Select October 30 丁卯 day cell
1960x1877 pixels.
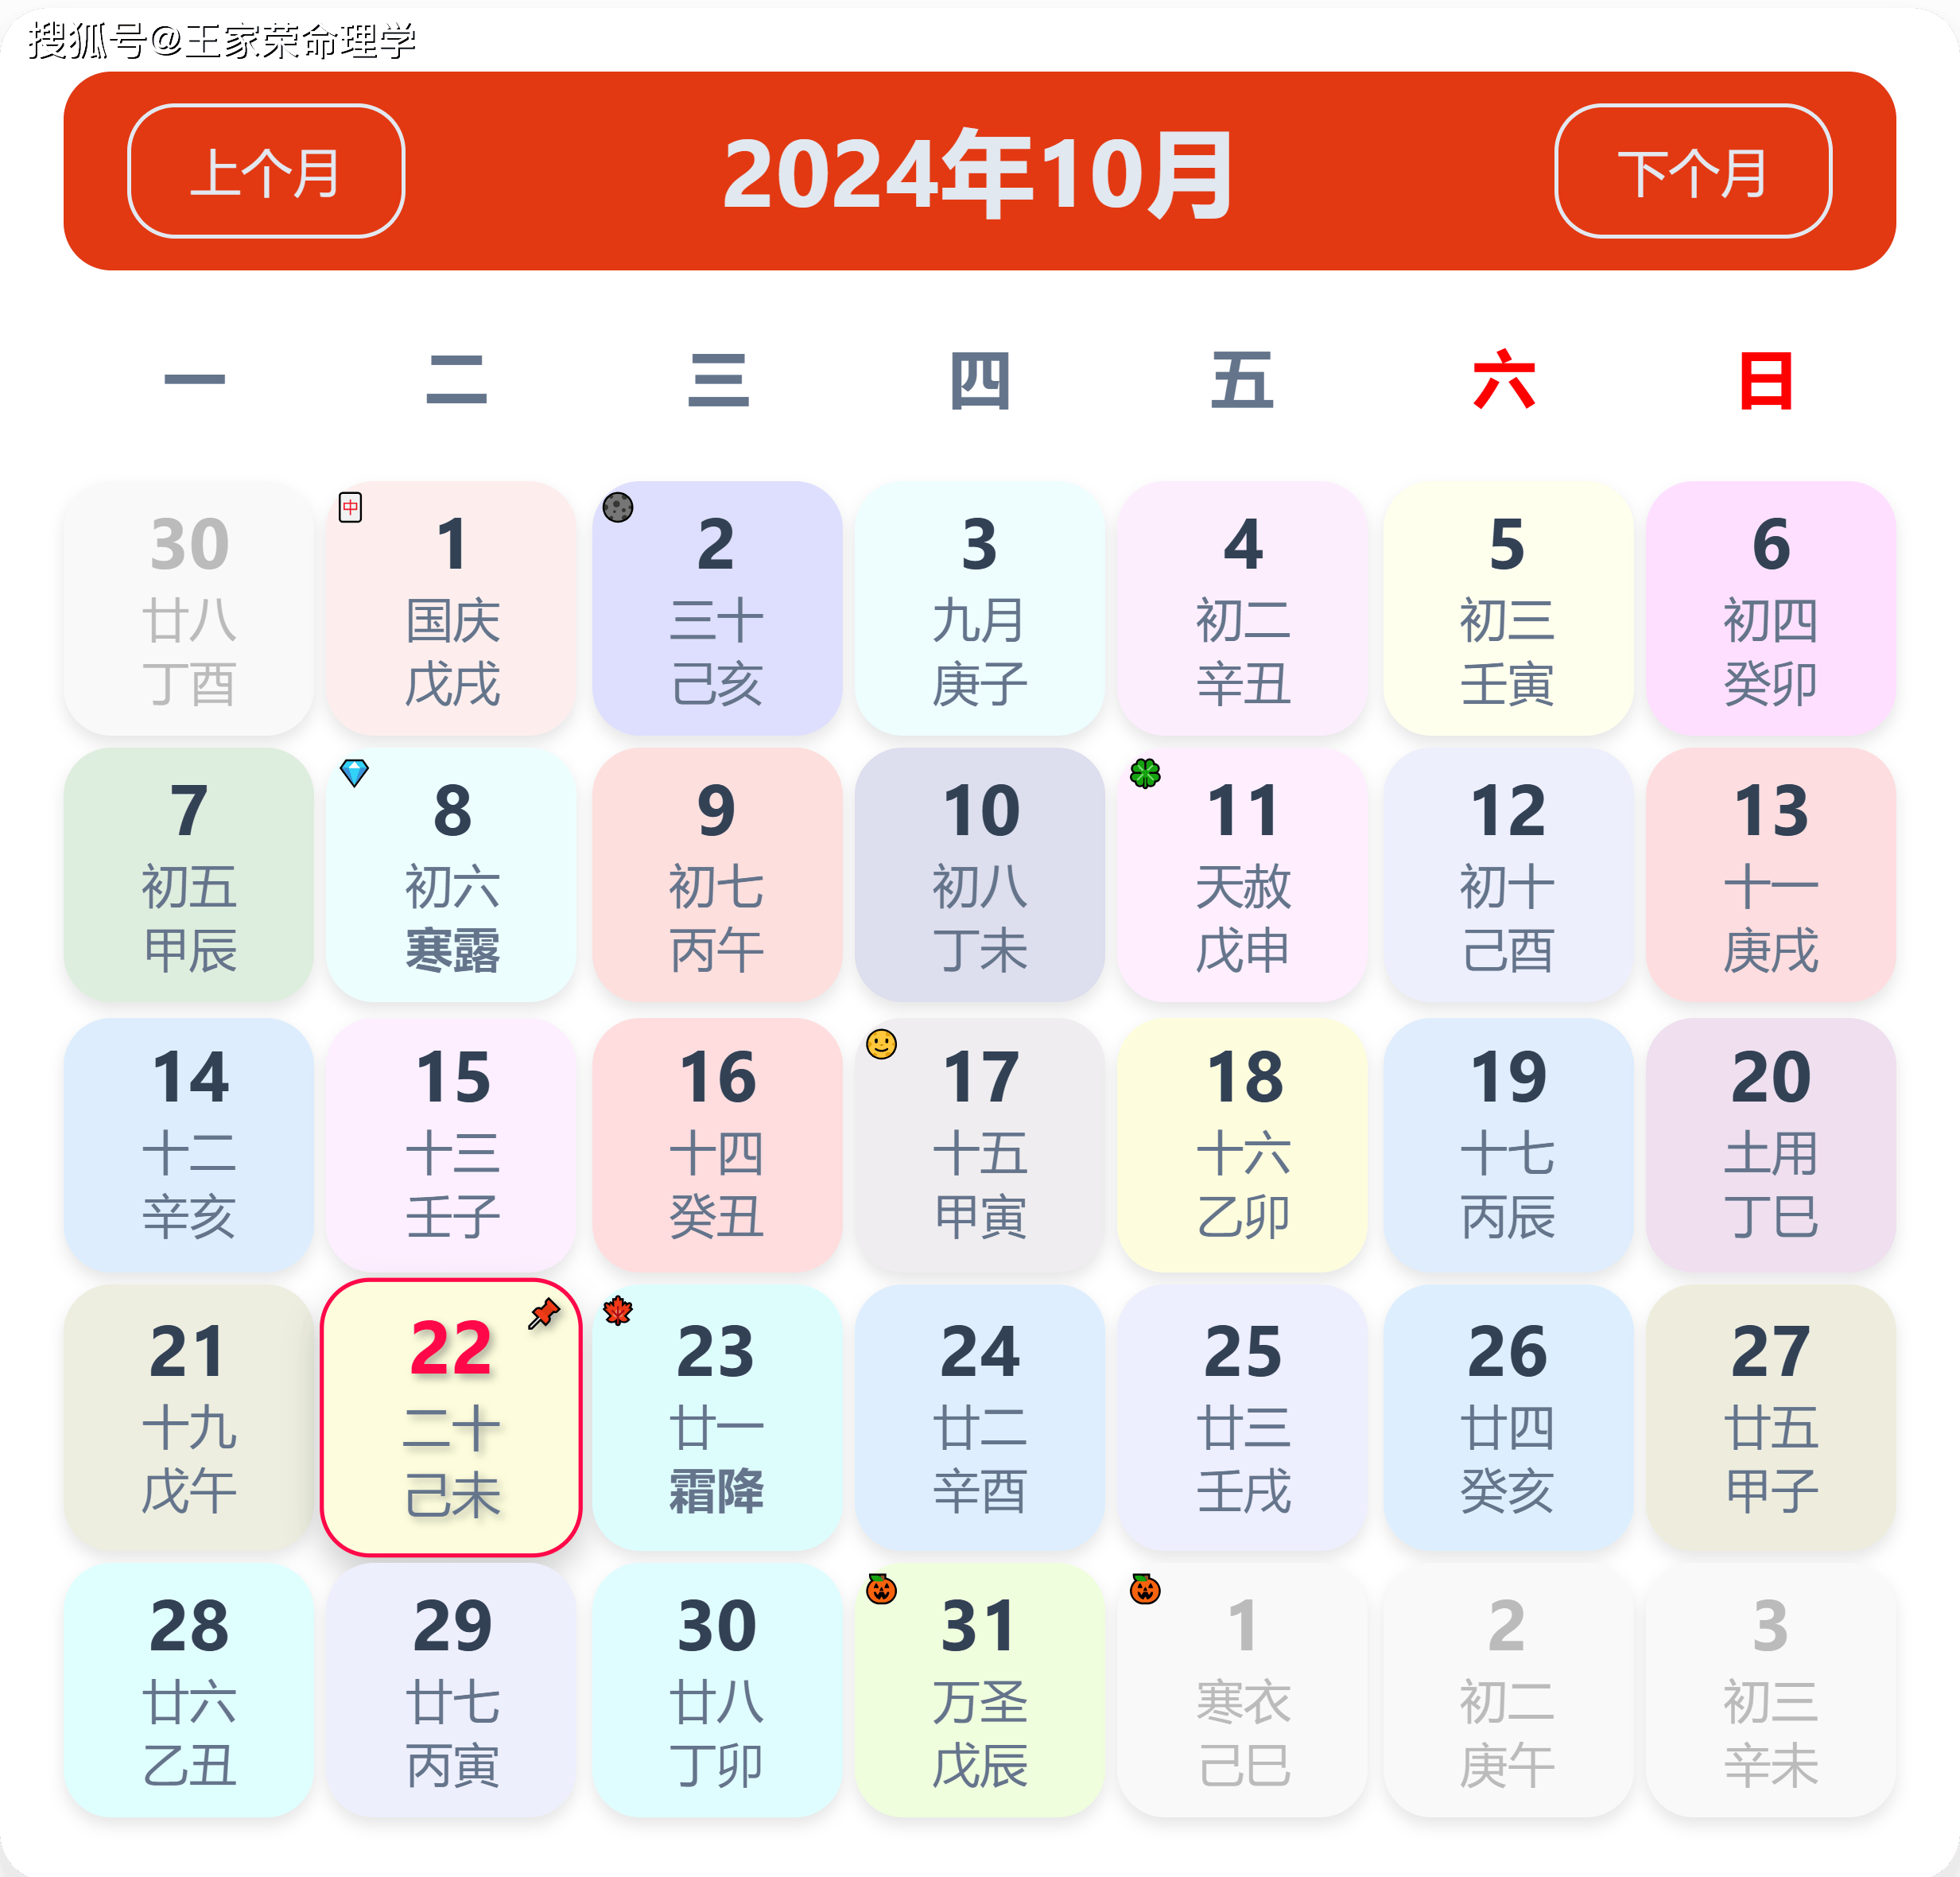[x=717, y=1691]
